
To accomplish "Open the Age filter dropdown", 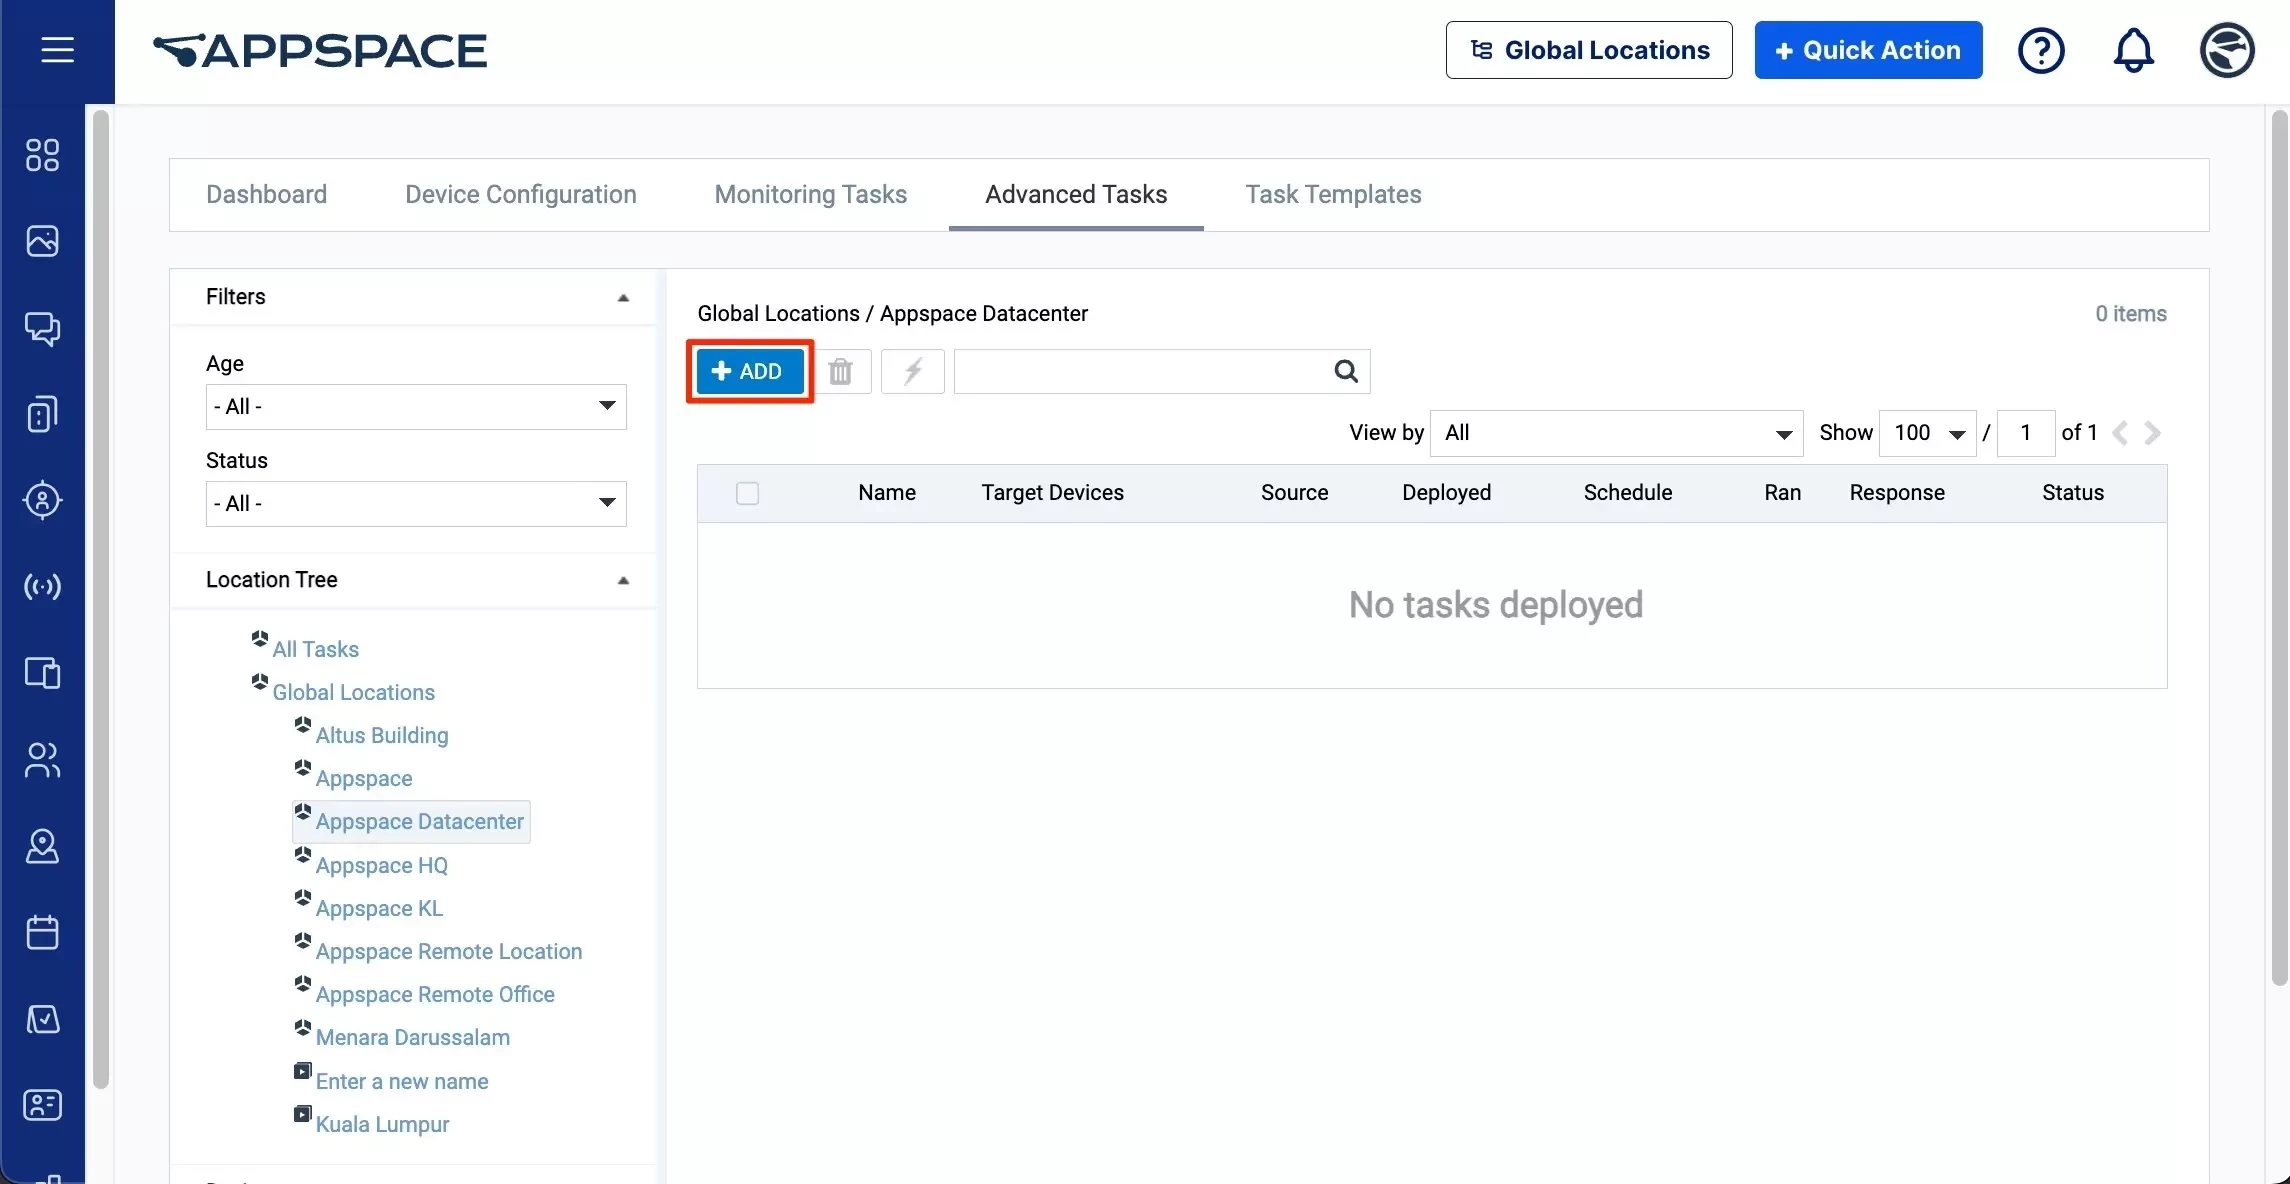I will tap(416, 407).
